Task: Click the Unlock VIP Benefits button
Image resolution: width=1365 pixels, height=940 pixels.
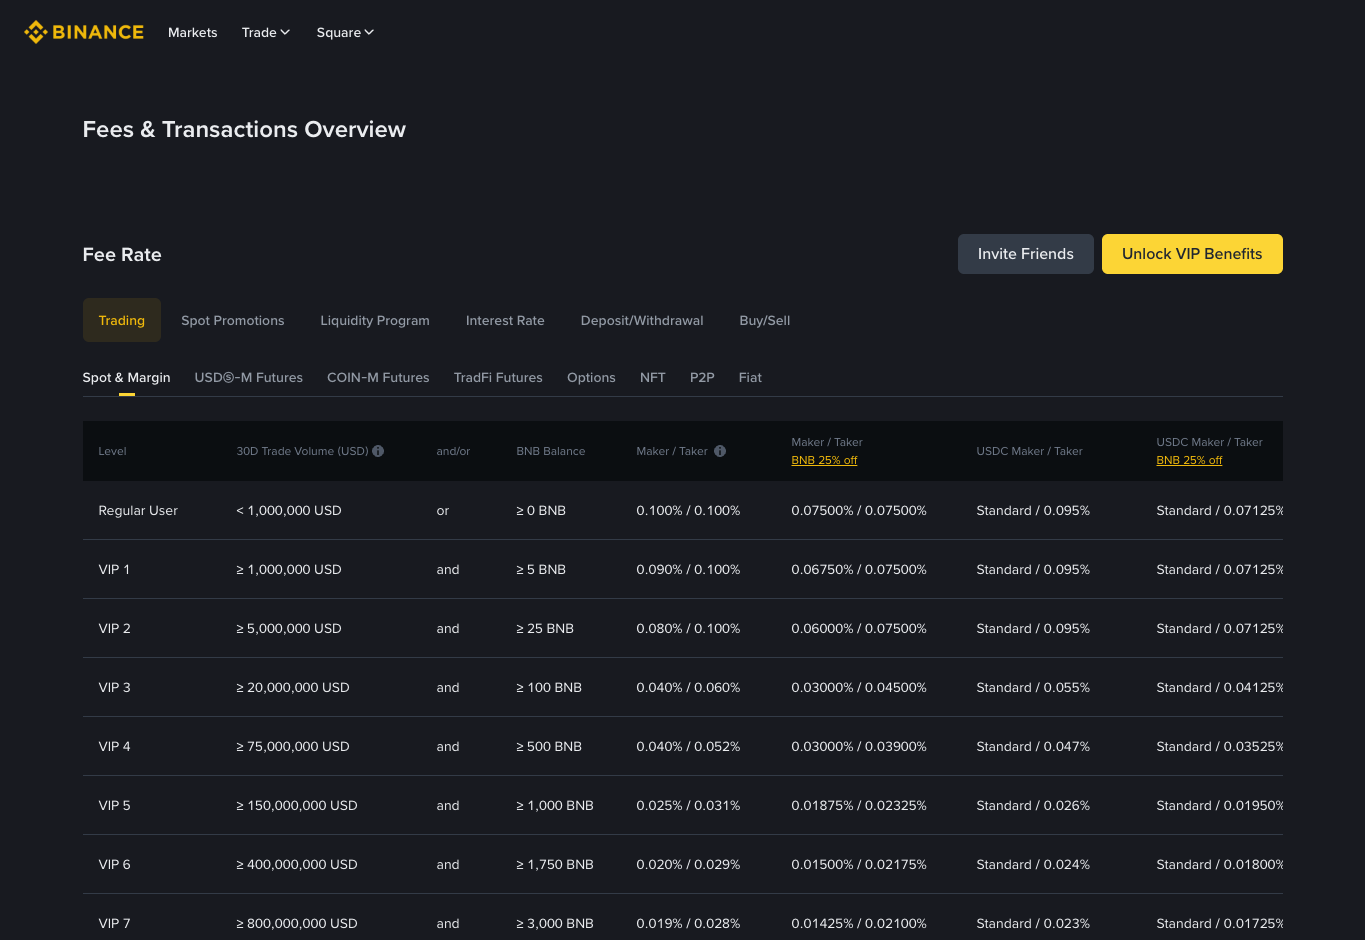Action: [1192, 254]
